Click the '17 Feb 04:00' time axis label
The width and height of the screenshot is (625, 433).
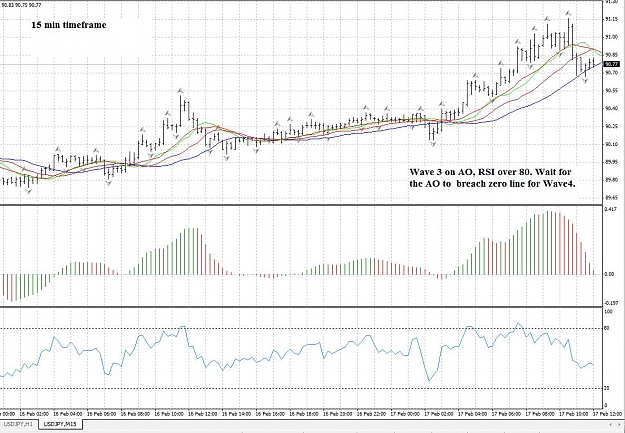pyautogui.click(x=474, y=414)
